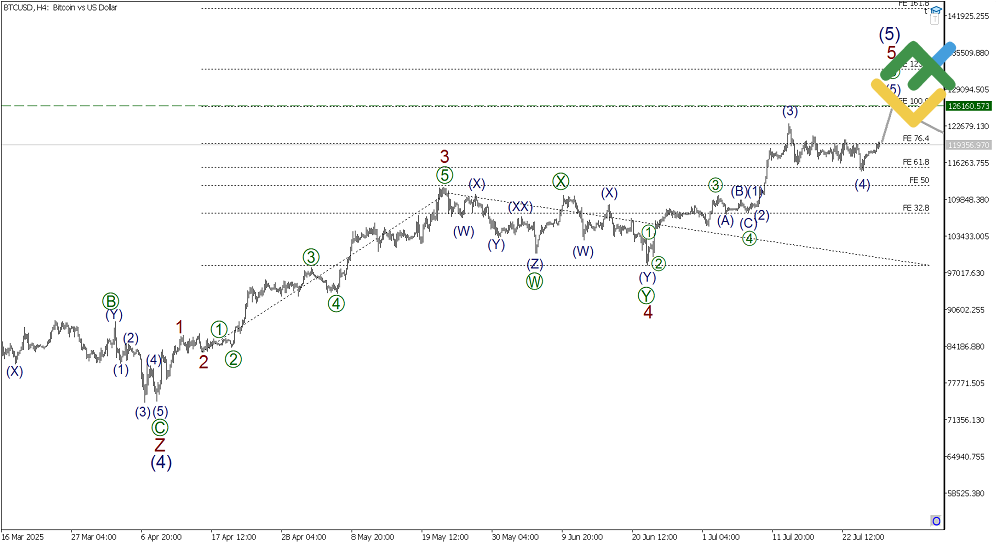
Task: Click the green circled X wave marker
Action: pyautogui.click(x=561, y=181)
